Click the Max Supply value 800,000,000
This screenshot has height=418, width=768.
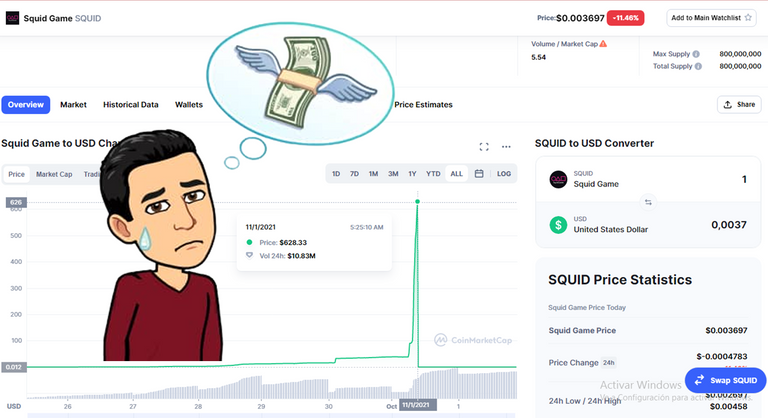point(740,54)
